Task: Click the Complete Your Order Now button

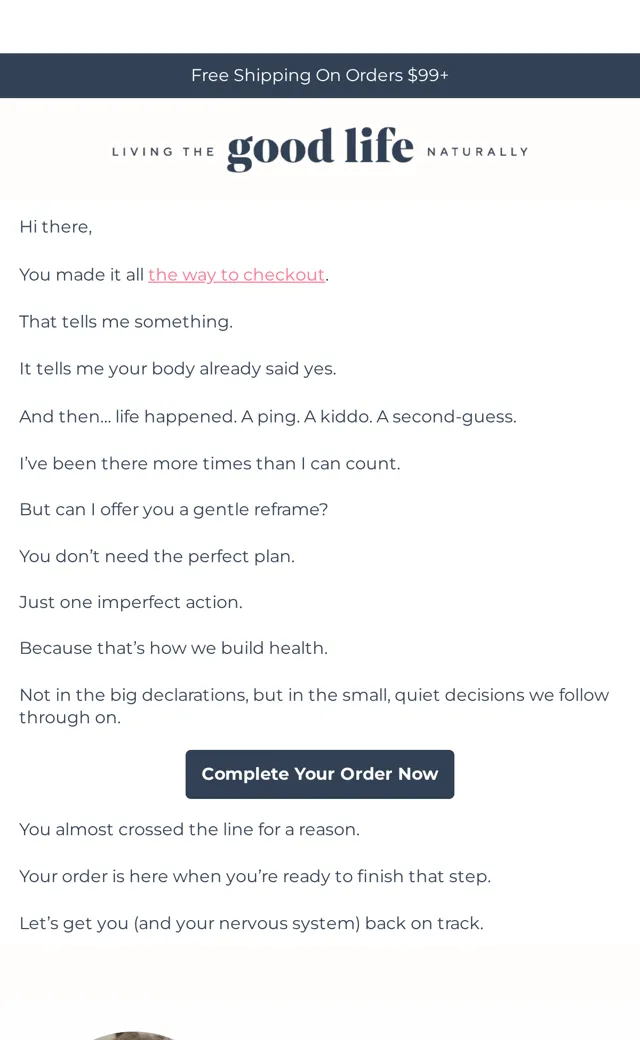Action: click(320, 774)
